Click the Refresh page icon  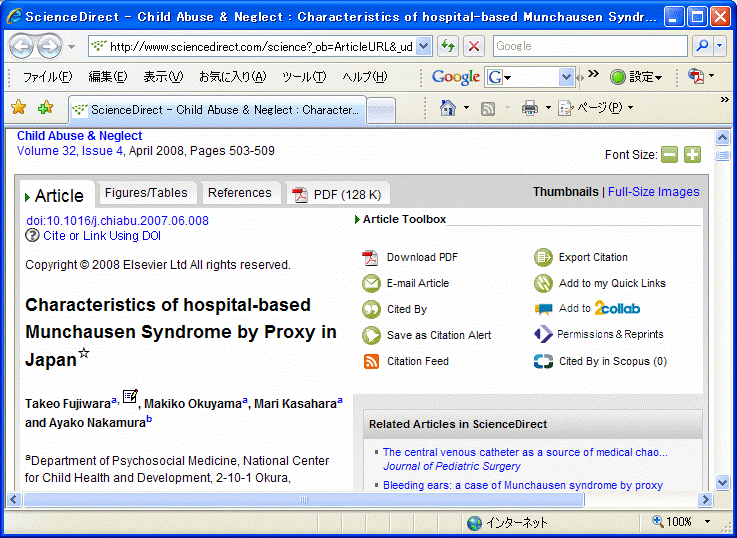[x=448, y=46]
